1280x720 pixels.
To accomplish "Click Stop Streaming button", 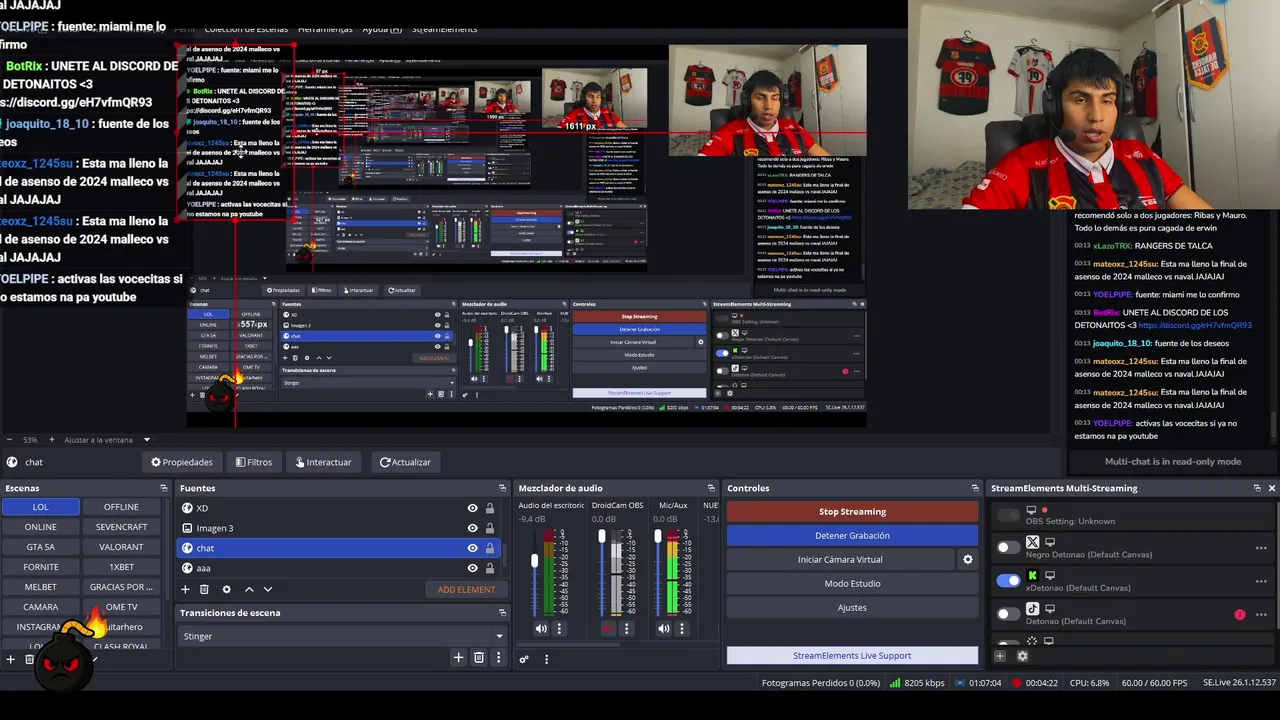I will [x=852, y=511].
